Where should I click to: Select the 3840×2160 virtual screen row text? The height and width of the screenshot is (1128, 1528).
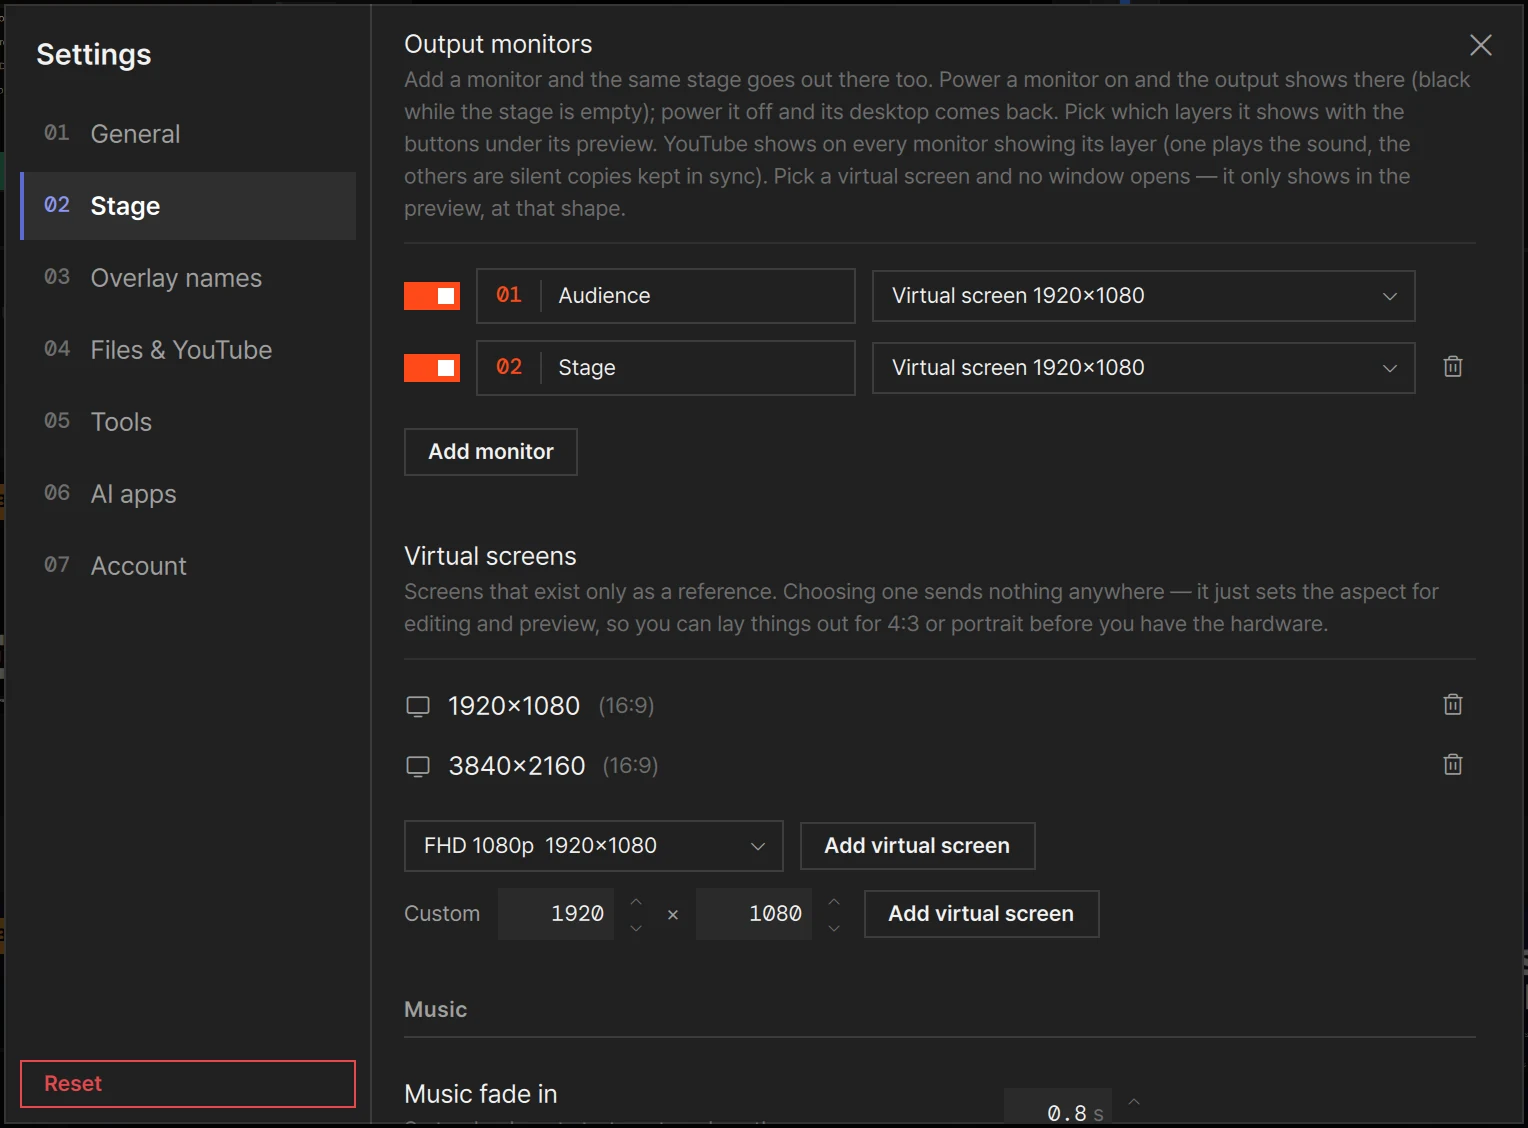point(517,766)
